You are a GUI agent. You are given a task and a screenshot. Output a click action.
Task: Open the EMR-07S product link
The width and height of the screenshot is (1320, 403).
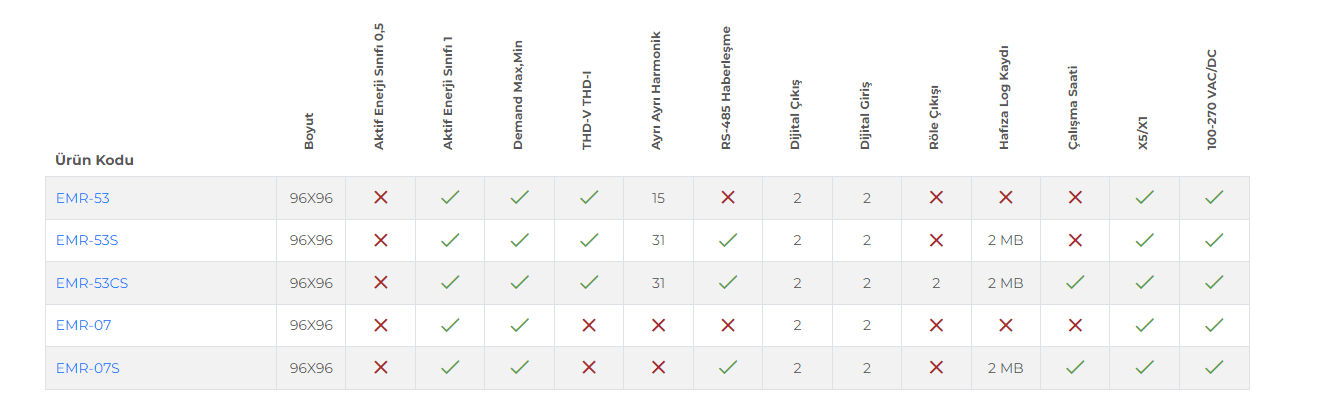pos(87,368)
